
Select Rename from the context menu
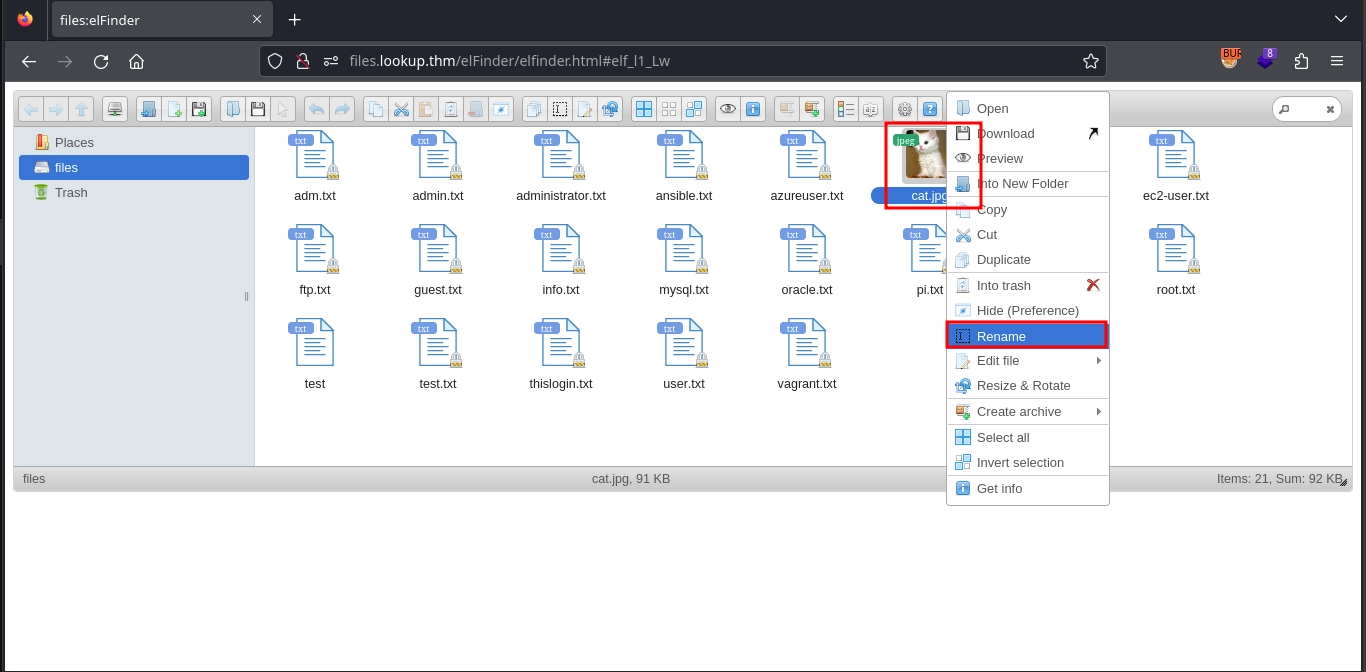(x=1027, y=336)
